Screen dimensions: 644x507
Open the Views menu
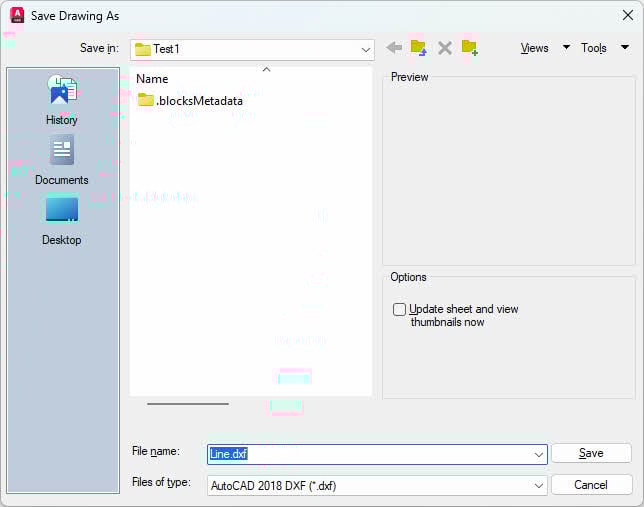click(534, 48)
